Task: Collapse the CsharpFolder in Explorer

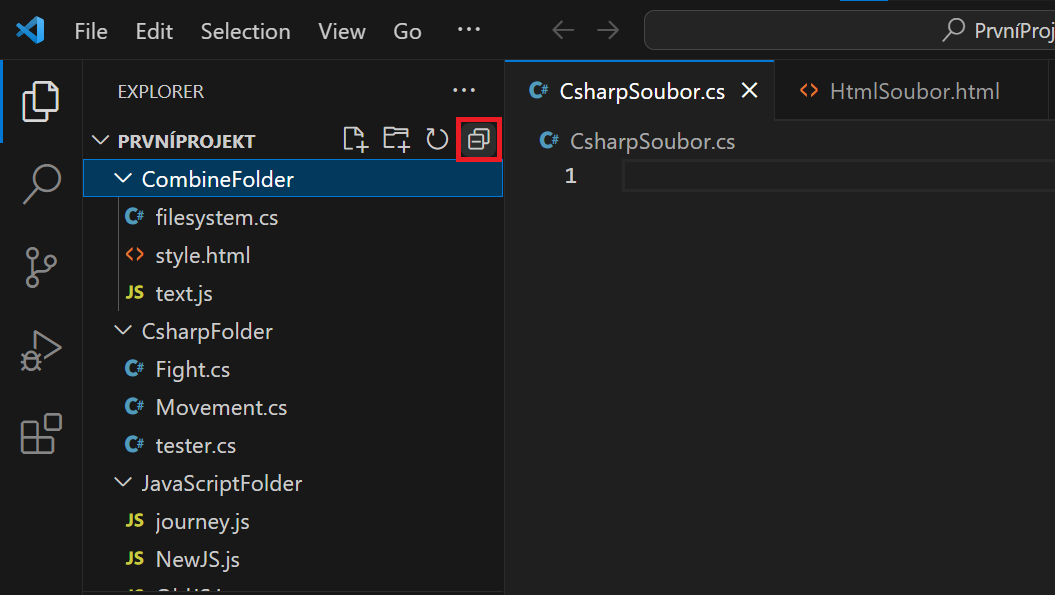Action: point(122,331)
